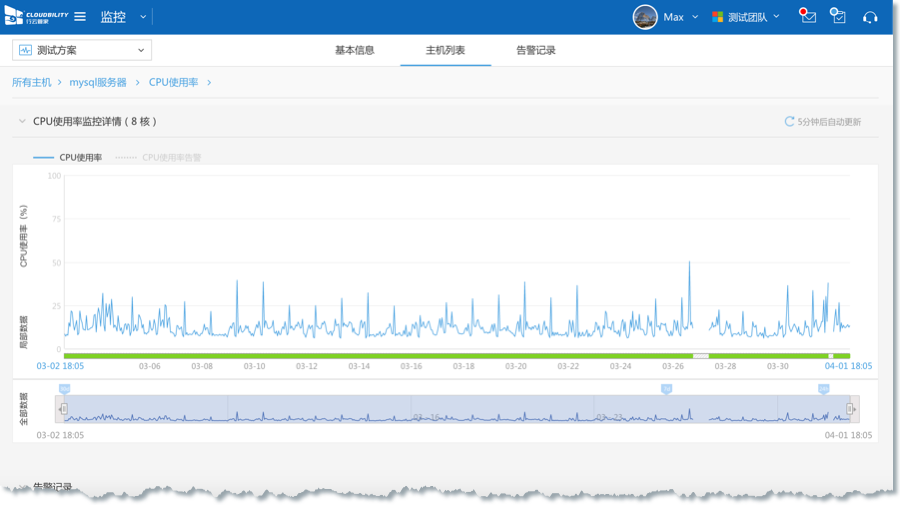The width and height of the screenshot is (900, 505).
Task: Click the left range slider handle
Action: [63, 408]
